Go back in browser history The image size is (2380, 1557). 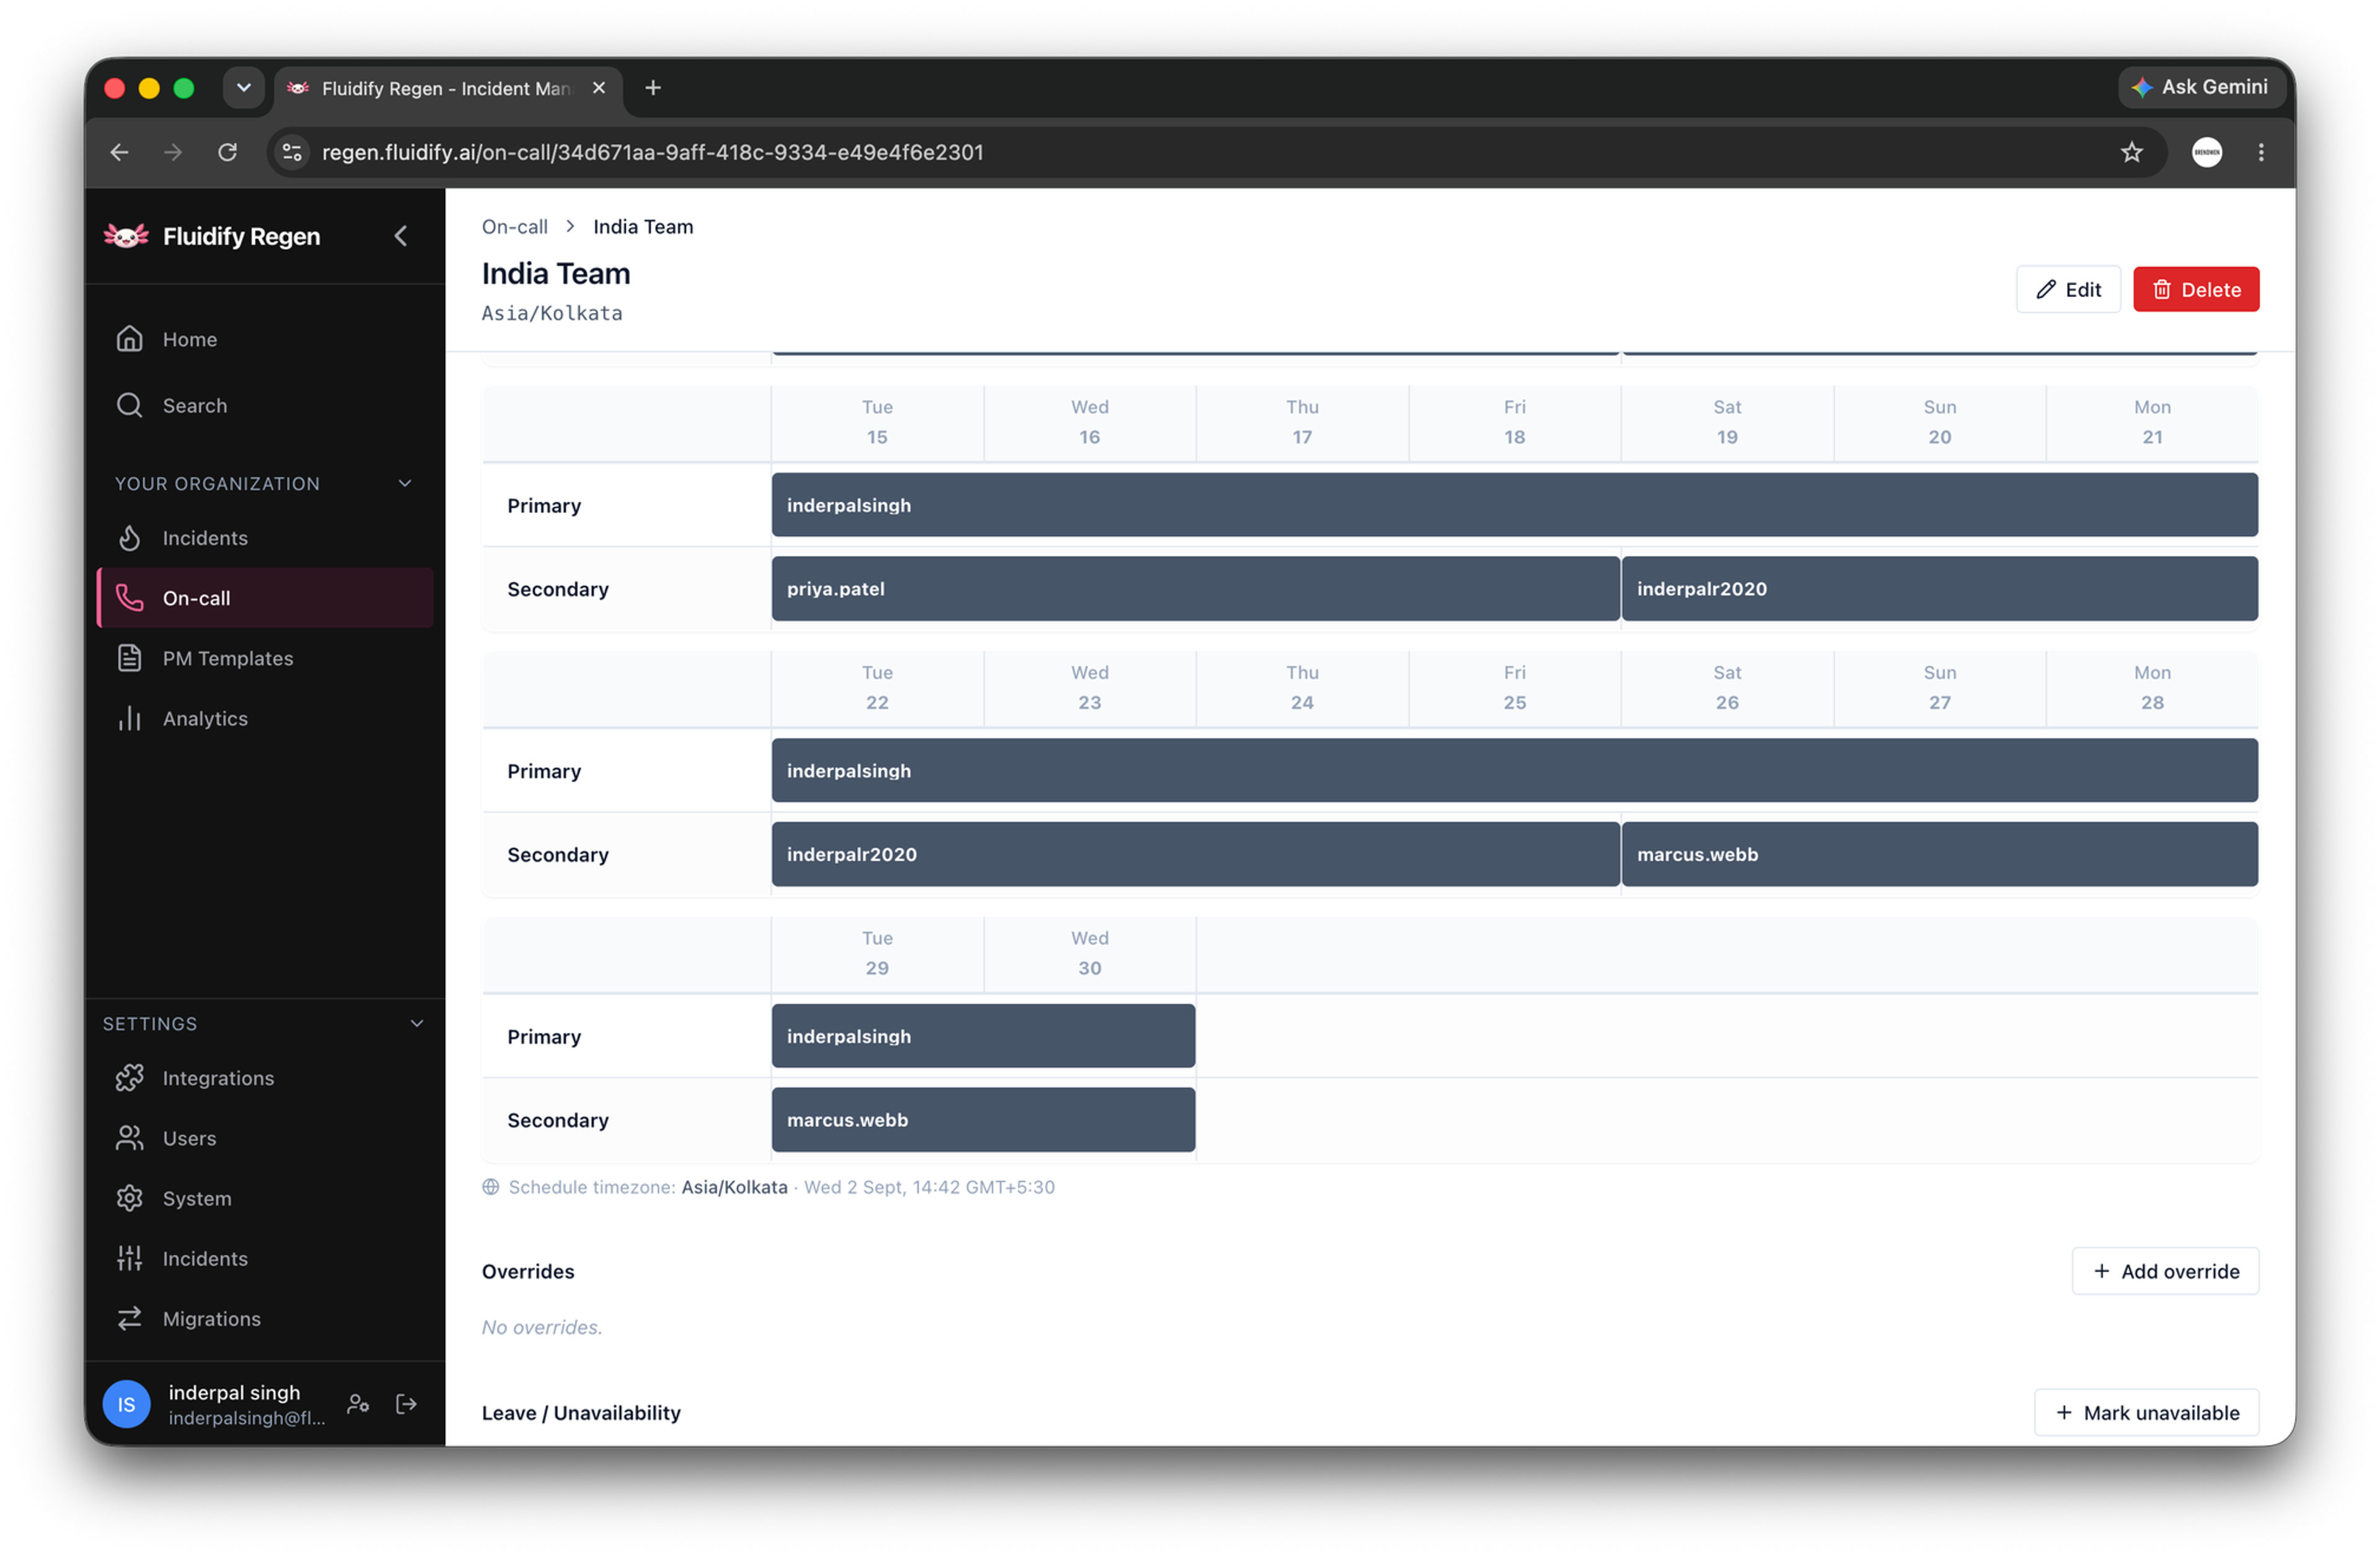pyautogui.click(x=119, y=152)
